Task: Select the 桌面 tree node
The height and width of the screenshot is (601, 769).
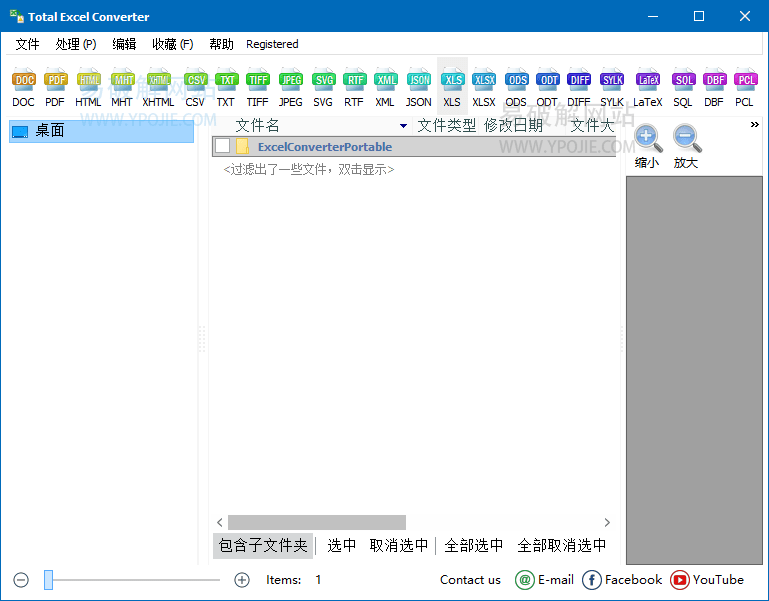Action: coord(50,131)
